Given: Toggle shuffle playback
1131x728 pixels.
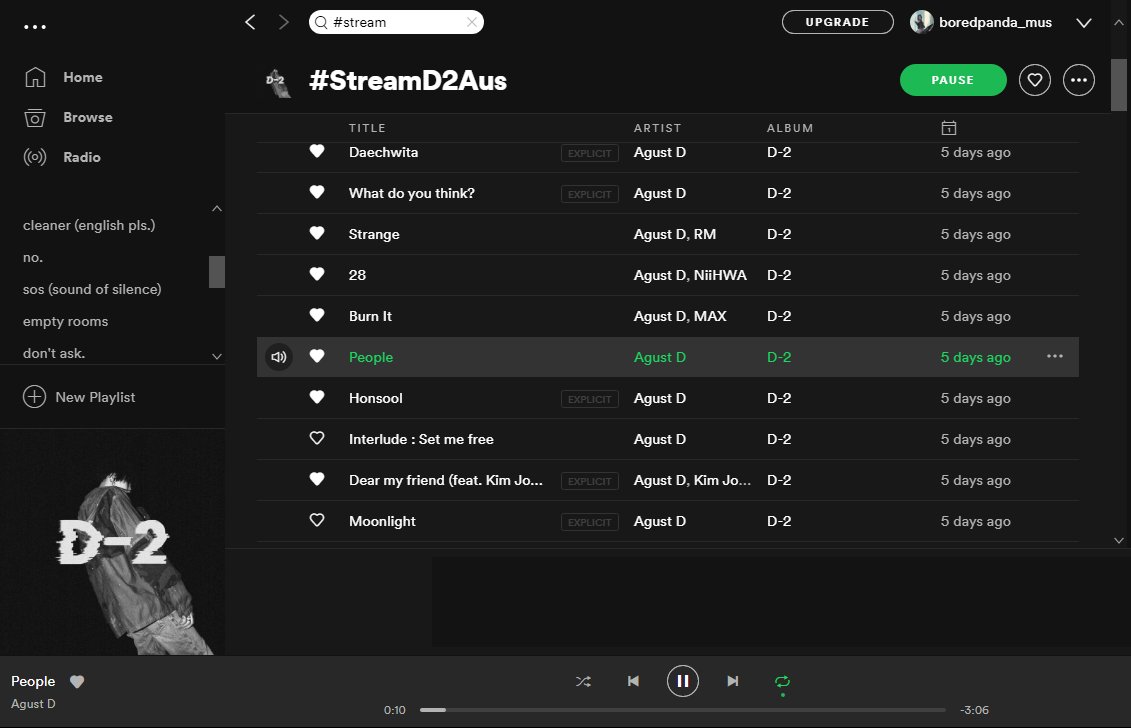Looking at the screenshot, I should (x=584, y=681).
